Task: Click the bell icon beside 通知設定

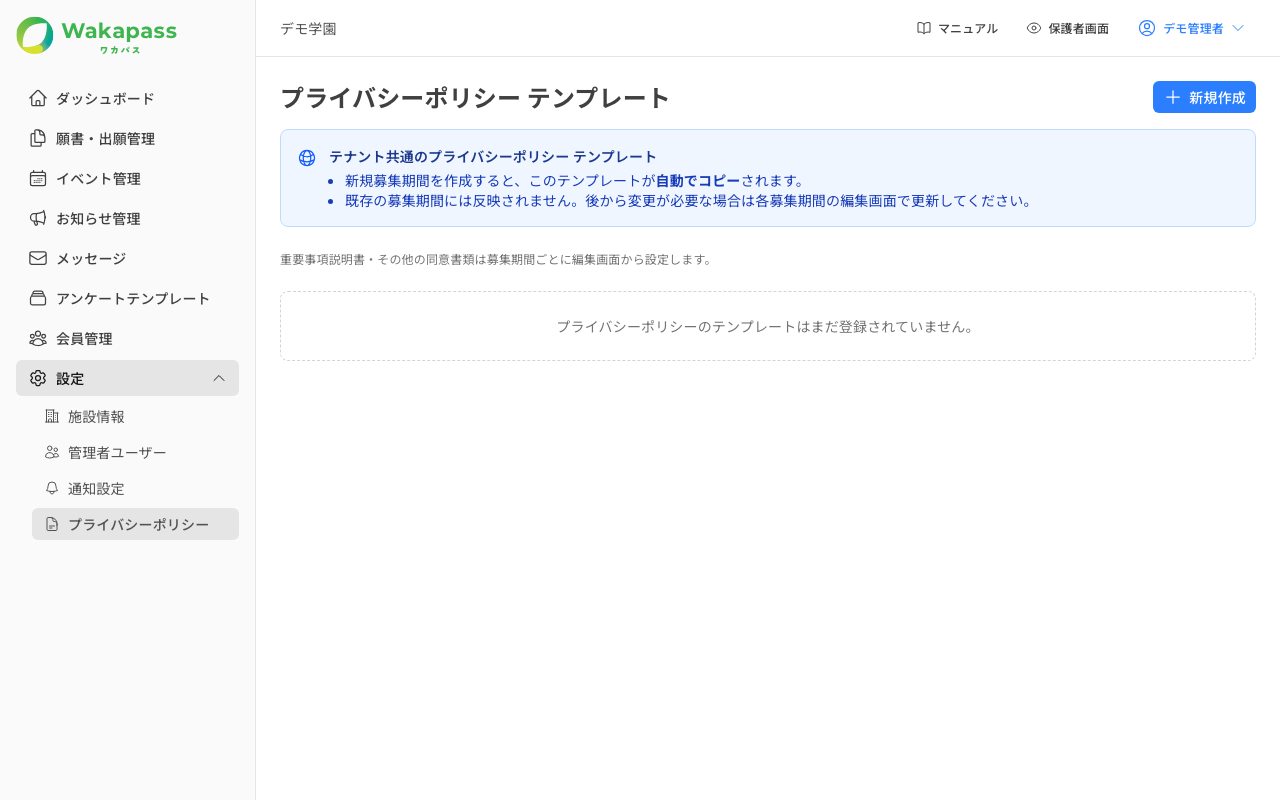Action: point(52,488)
